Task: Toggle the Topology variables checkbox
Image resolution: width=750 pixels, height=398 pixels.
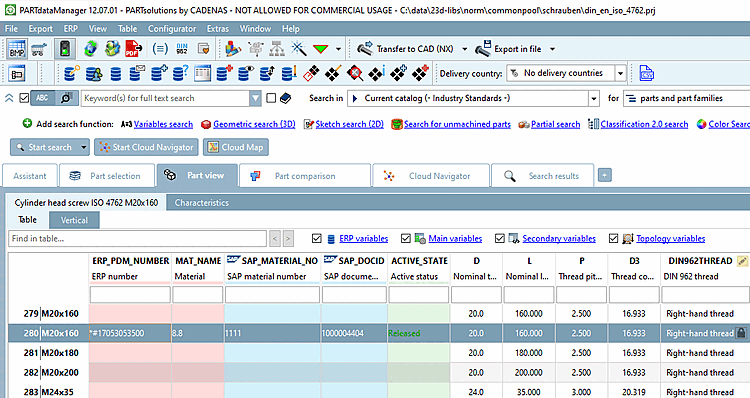Action: pyautogui.click(x=614, y=238)
